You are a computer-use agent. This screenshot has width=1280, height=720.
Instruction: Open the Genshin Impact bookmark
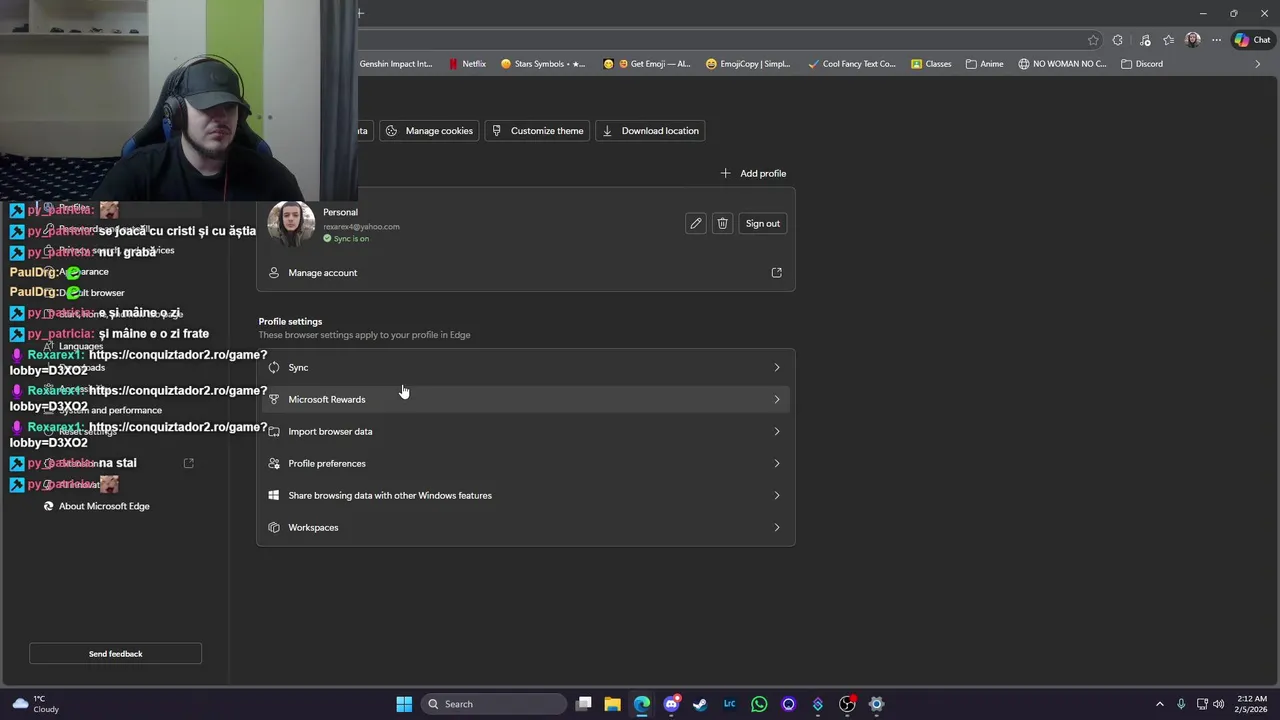tap(396, 64)
